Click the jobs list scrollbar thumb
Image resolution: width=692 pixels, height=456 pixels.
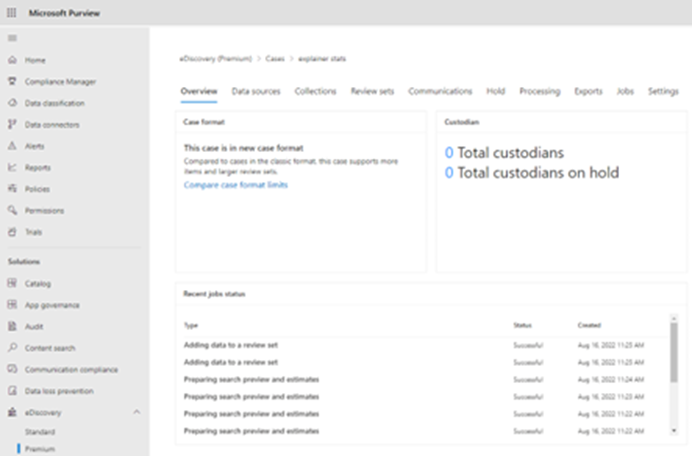pyautogui.click(x=674, y=352)
